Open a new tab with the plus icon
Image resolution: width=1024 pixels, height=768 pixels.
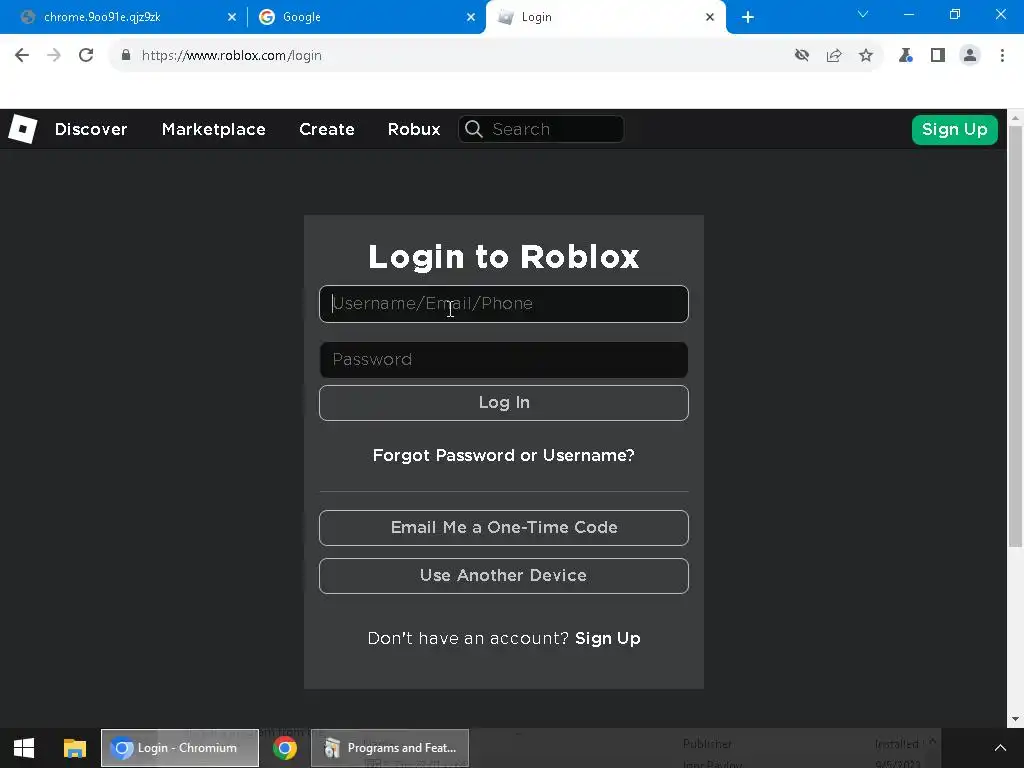748,17
